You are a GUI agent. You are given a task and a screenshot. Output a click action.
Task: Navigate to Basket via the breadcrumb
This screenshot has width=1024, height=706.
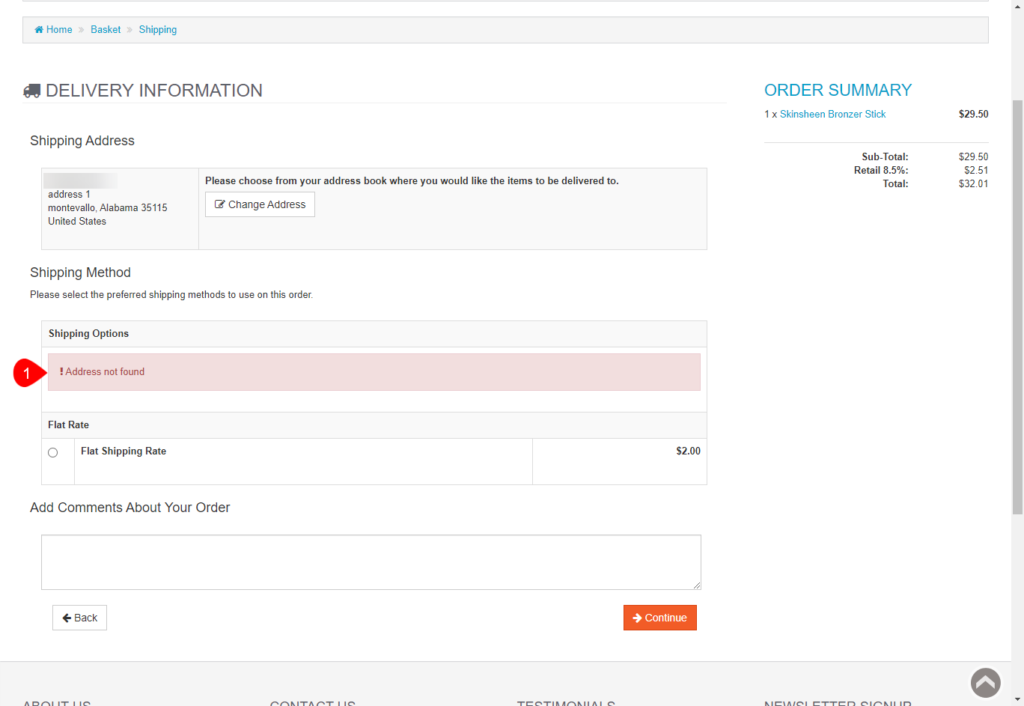[x=105, y=29]
